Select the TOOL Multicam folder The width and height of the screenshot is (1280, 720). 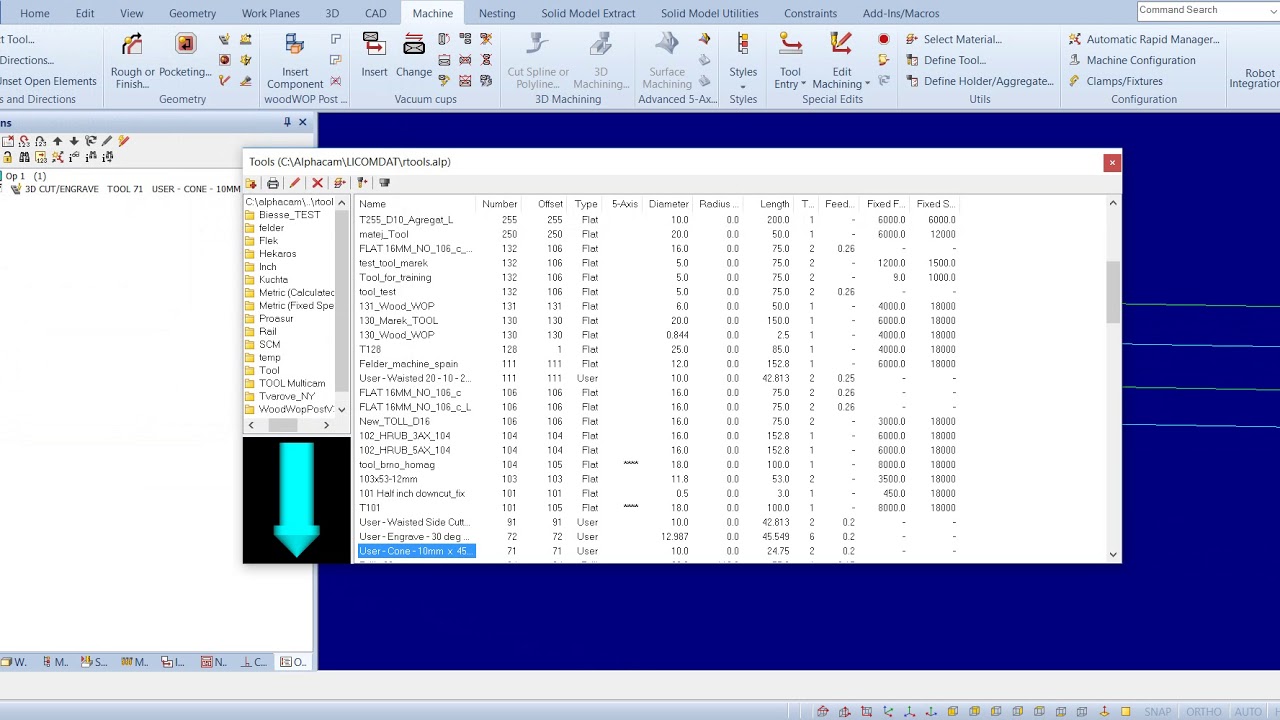coord(285,384)
